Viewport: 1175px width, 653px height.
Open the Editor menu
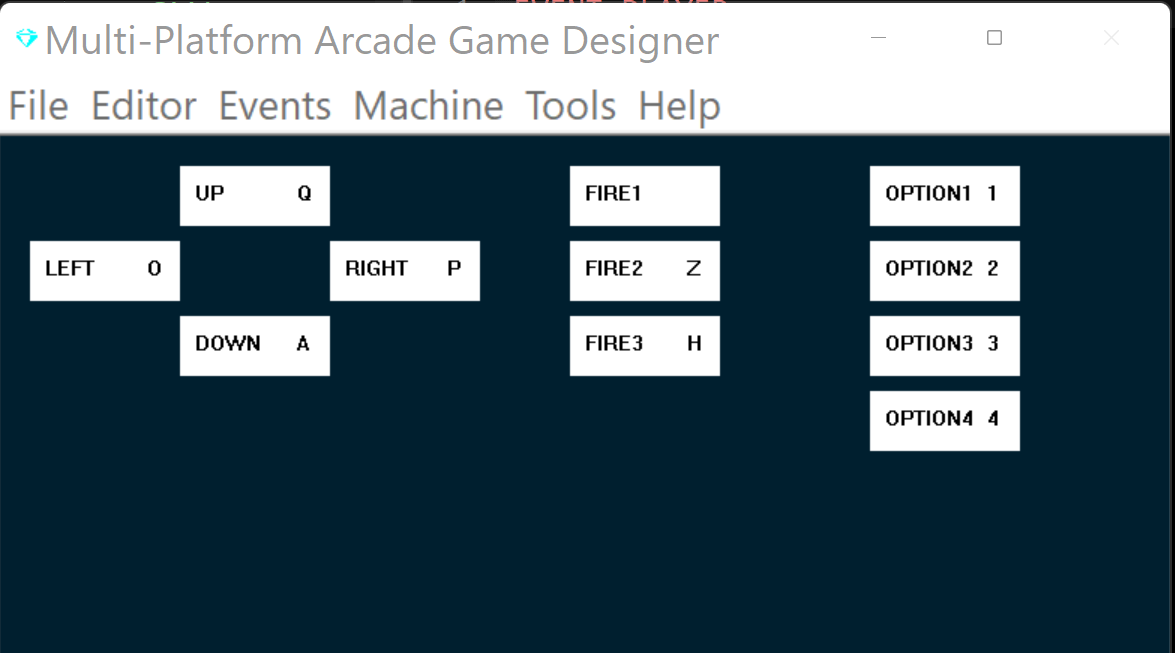[x=144, y=106]
